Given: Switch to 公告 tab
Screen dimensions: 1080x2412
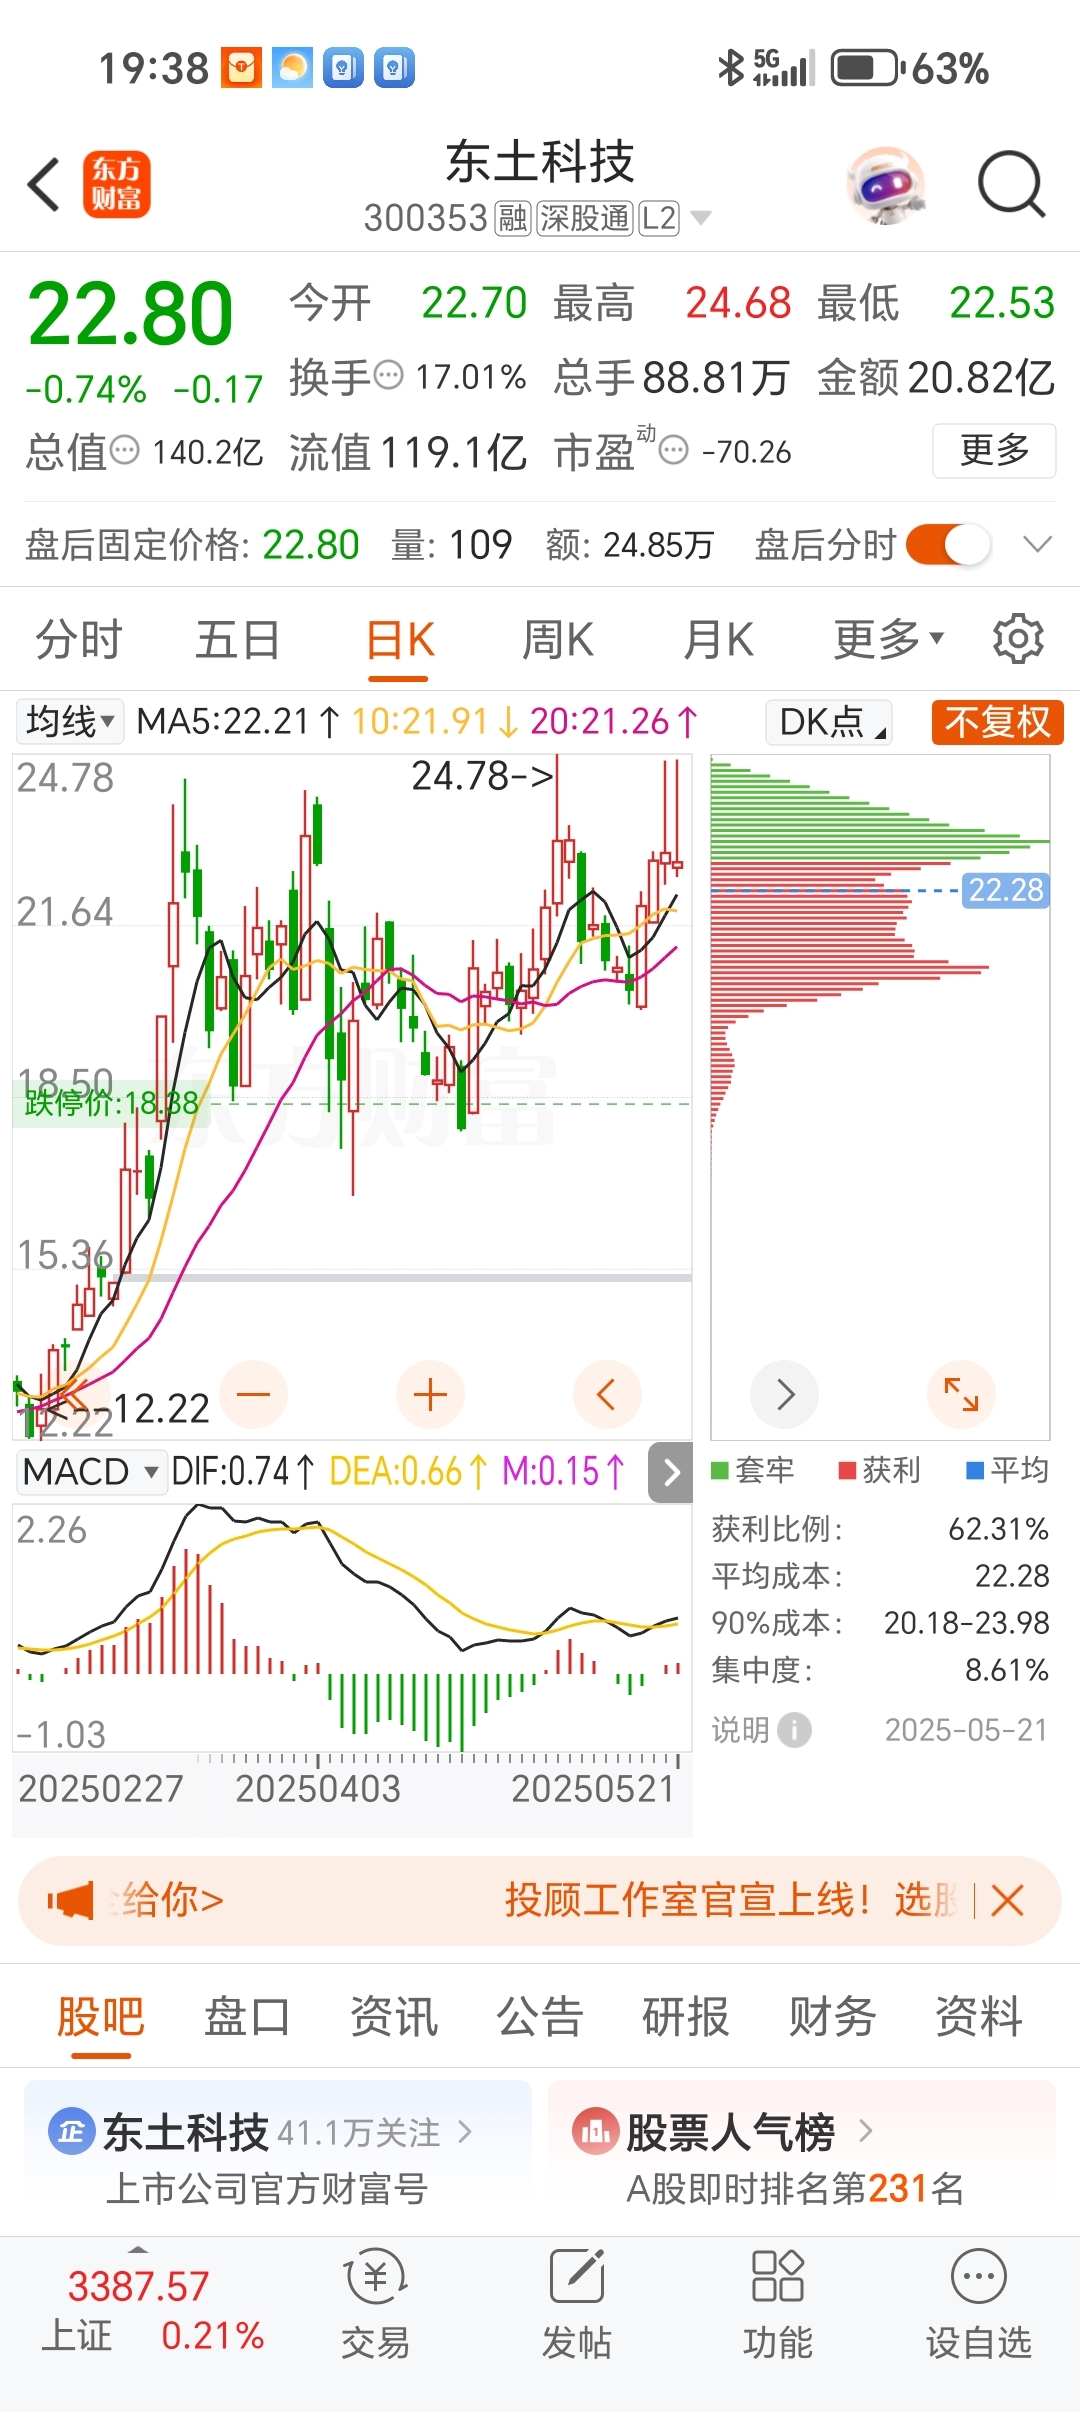Looking at the screenshot, I should click(x=540, y=2016).
